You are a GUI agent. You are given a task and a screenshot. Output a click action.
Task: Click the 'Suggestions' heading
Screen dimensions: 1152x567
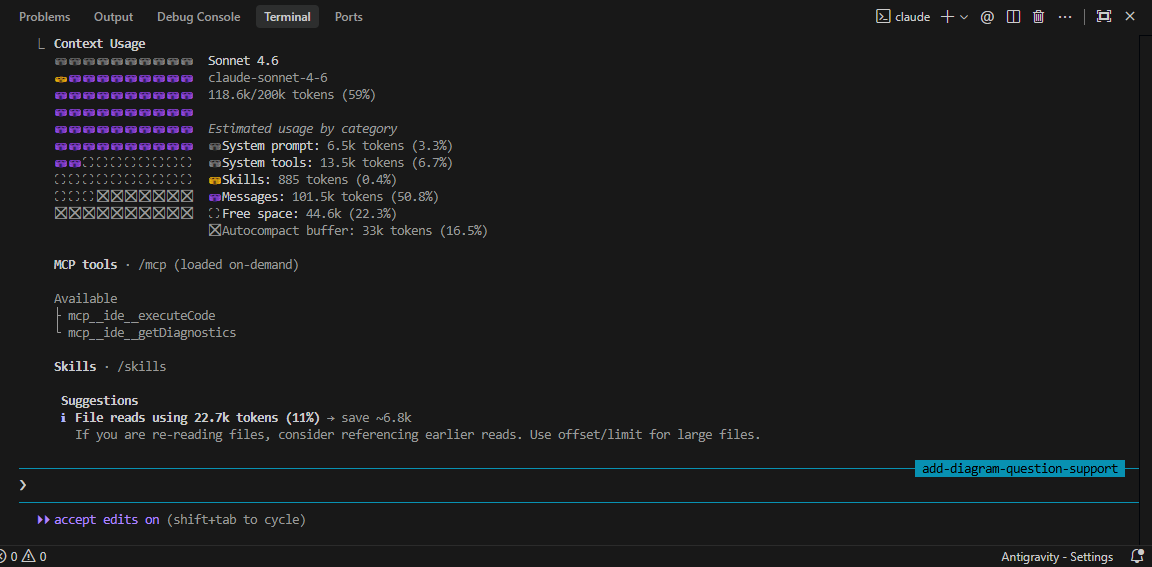pyautogui.click(x=99, y=401)
